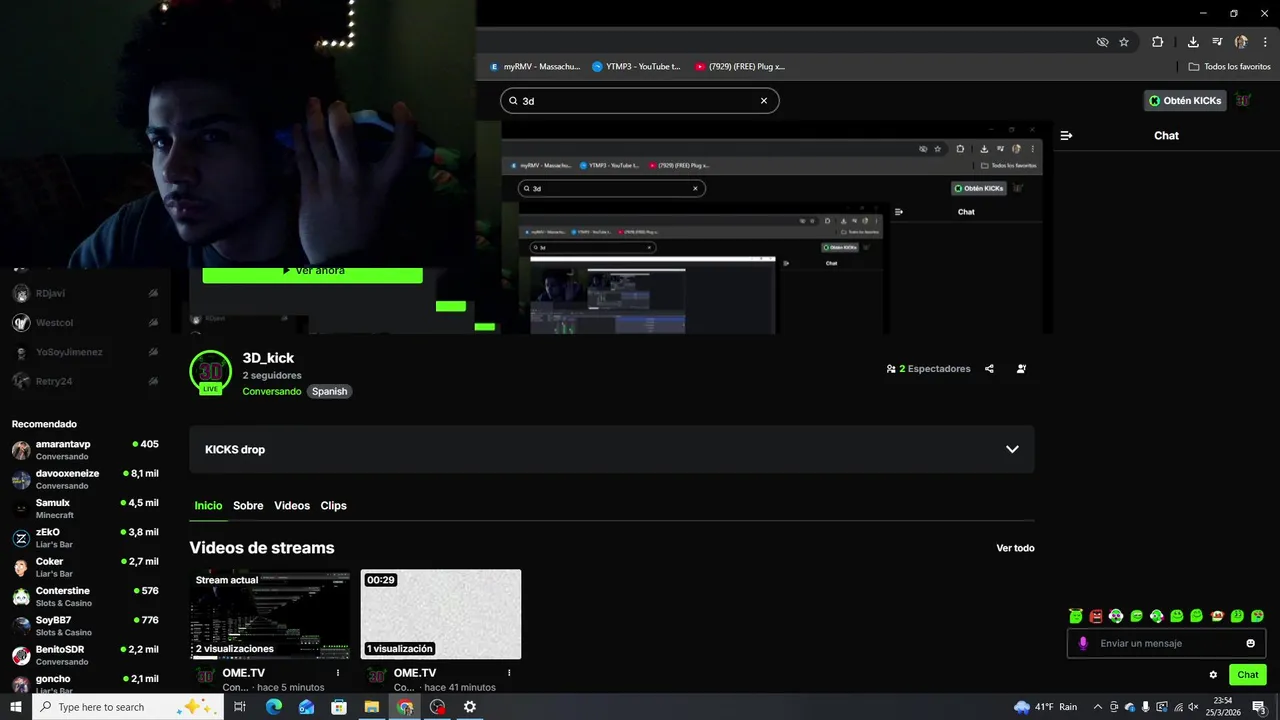The width and height of the screenshot is (1280, 720).
Task: Open File Explorer from the taskbar
Action: click(372, 707)
